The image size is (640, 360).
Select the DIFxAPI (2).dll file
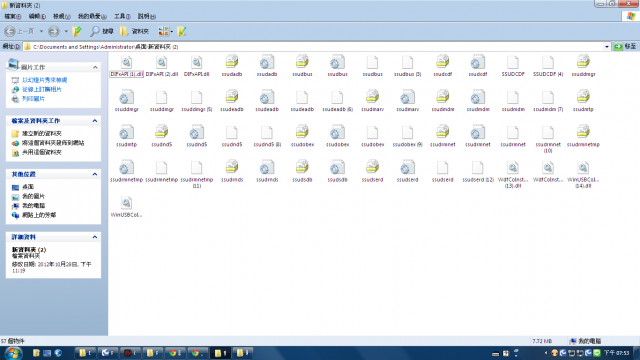click(162, 66)
